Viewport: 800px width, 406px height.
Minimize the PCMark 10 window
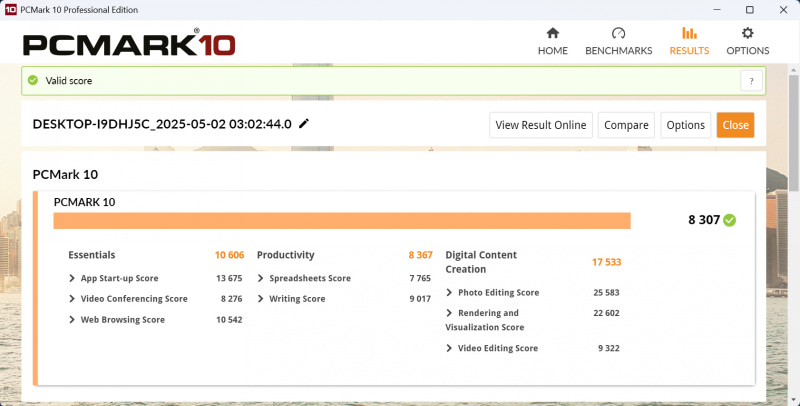tap(717, 10)
